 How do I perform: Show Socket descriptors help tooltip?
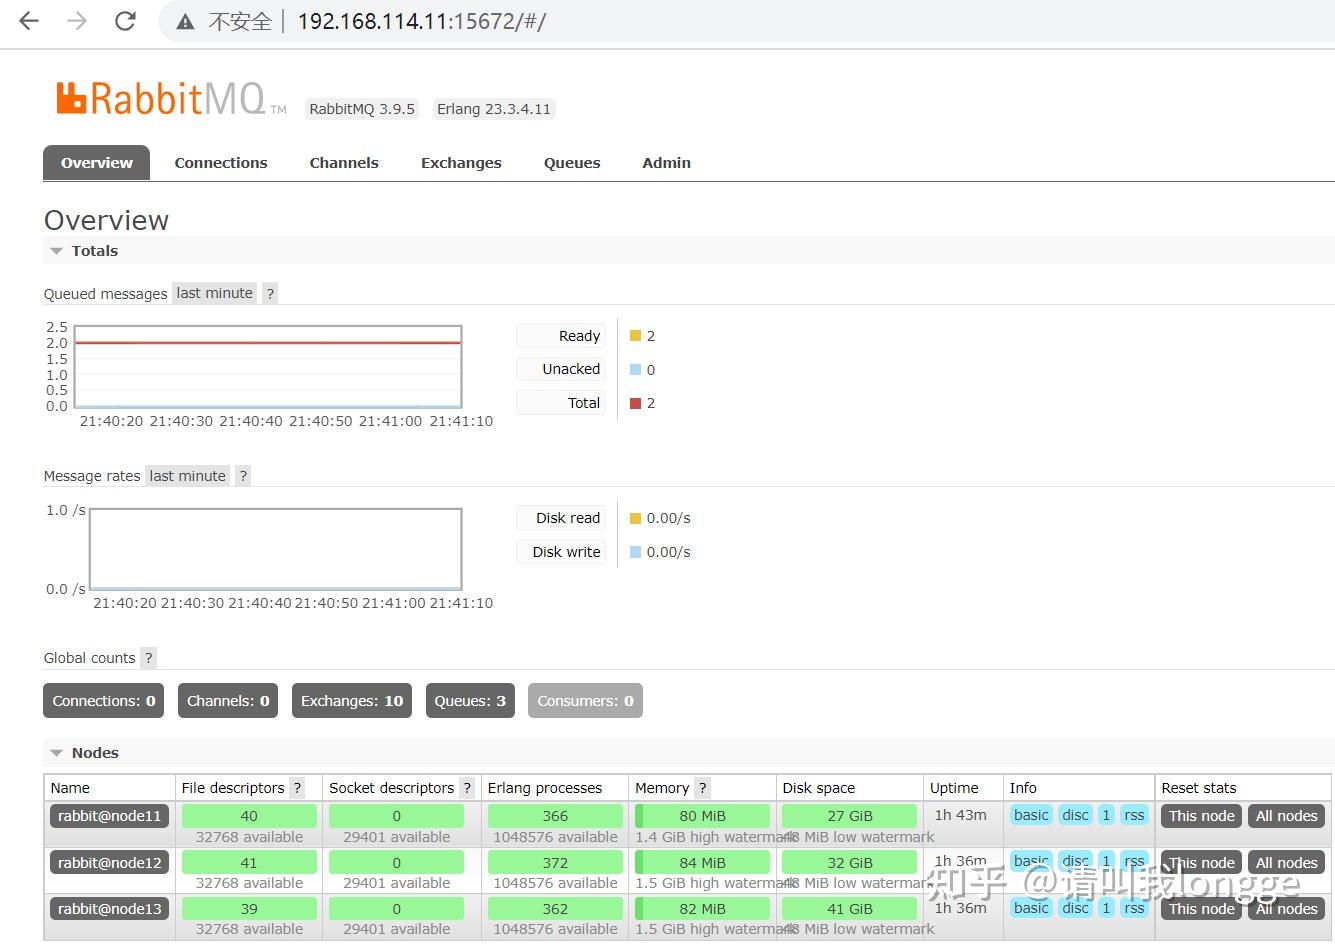[x=467, y=788]
